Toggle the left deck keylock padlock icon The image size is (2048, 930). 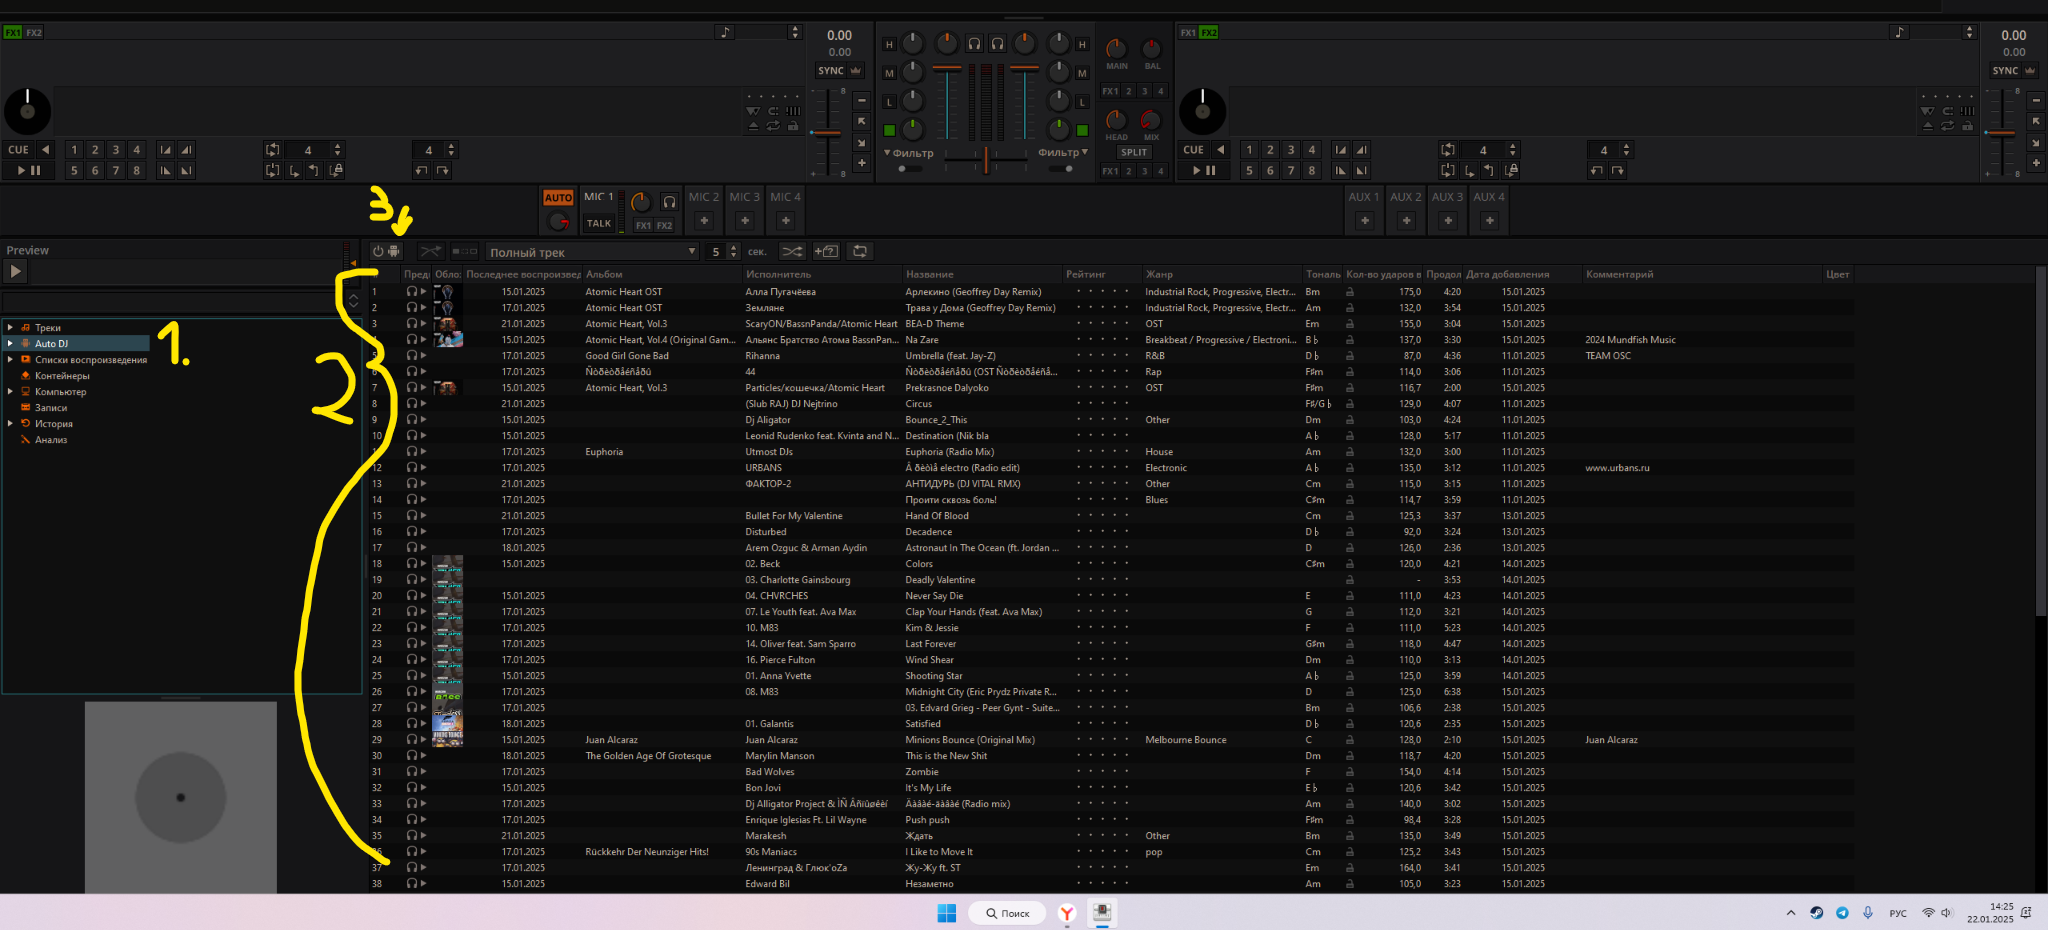click(793, 126)
